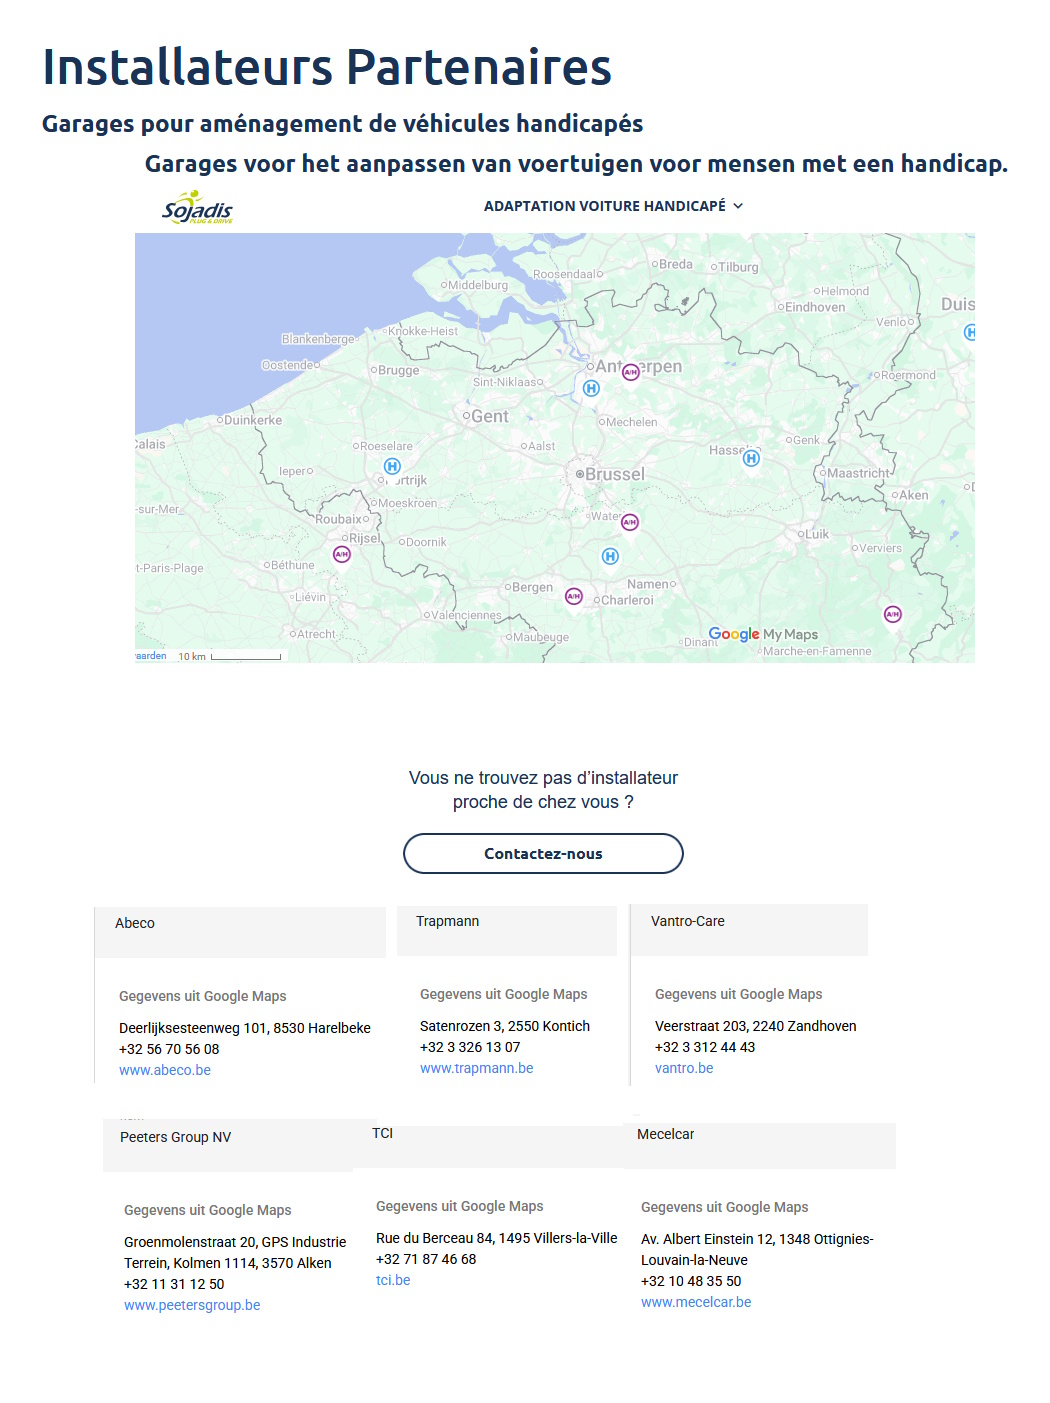Screen dimensions: 1050x1403
Task: Select the purple A/H marker near Waterloo
Action: click(x=629, y=522)
